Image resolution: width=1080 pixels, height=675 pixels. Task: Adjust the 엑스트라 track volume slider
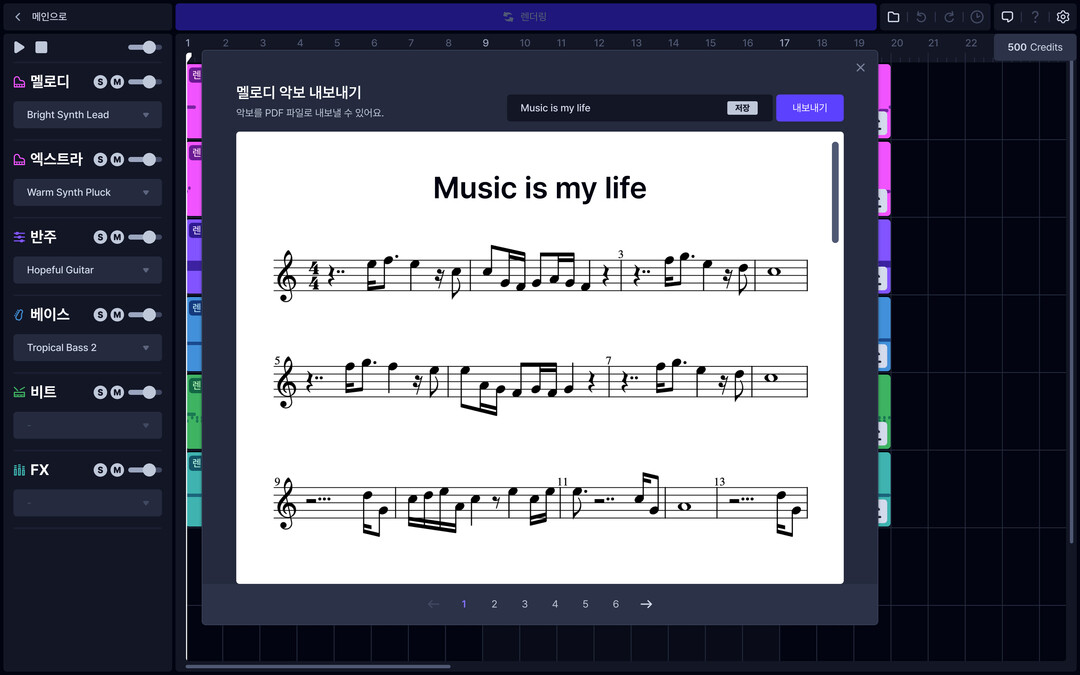coord(145,160)
